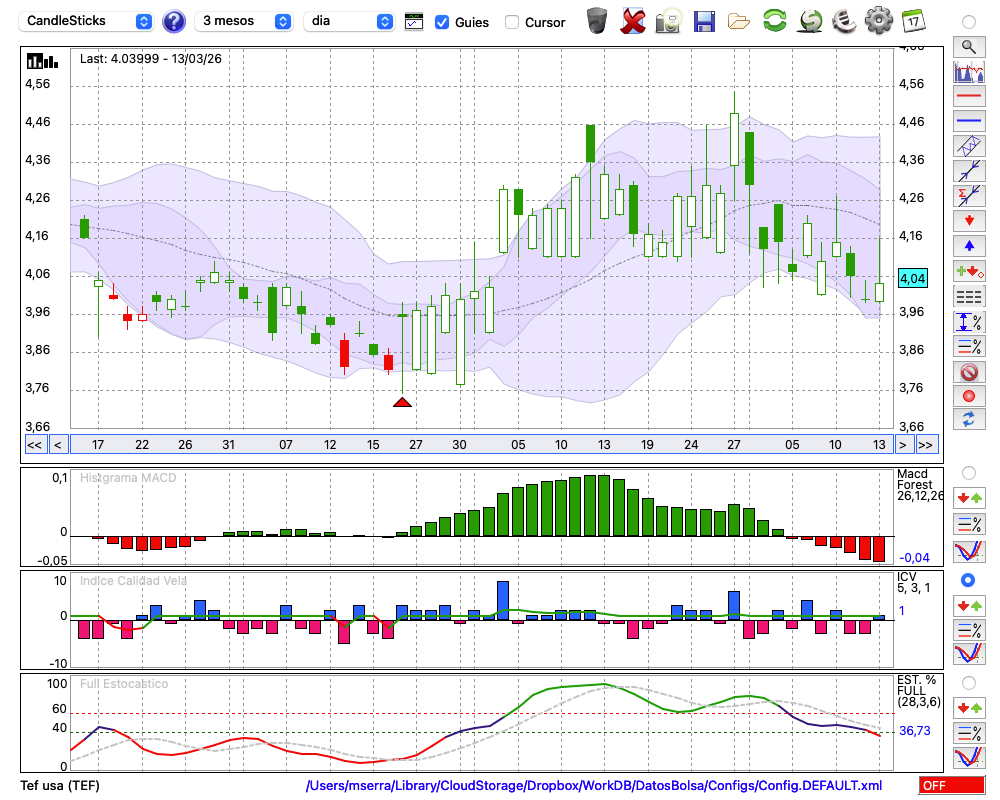This screenshot has width=1000, height=800.
Task: Click the blue floppy disk save icon
Action: pyautogui.click(x=704, y=21)
